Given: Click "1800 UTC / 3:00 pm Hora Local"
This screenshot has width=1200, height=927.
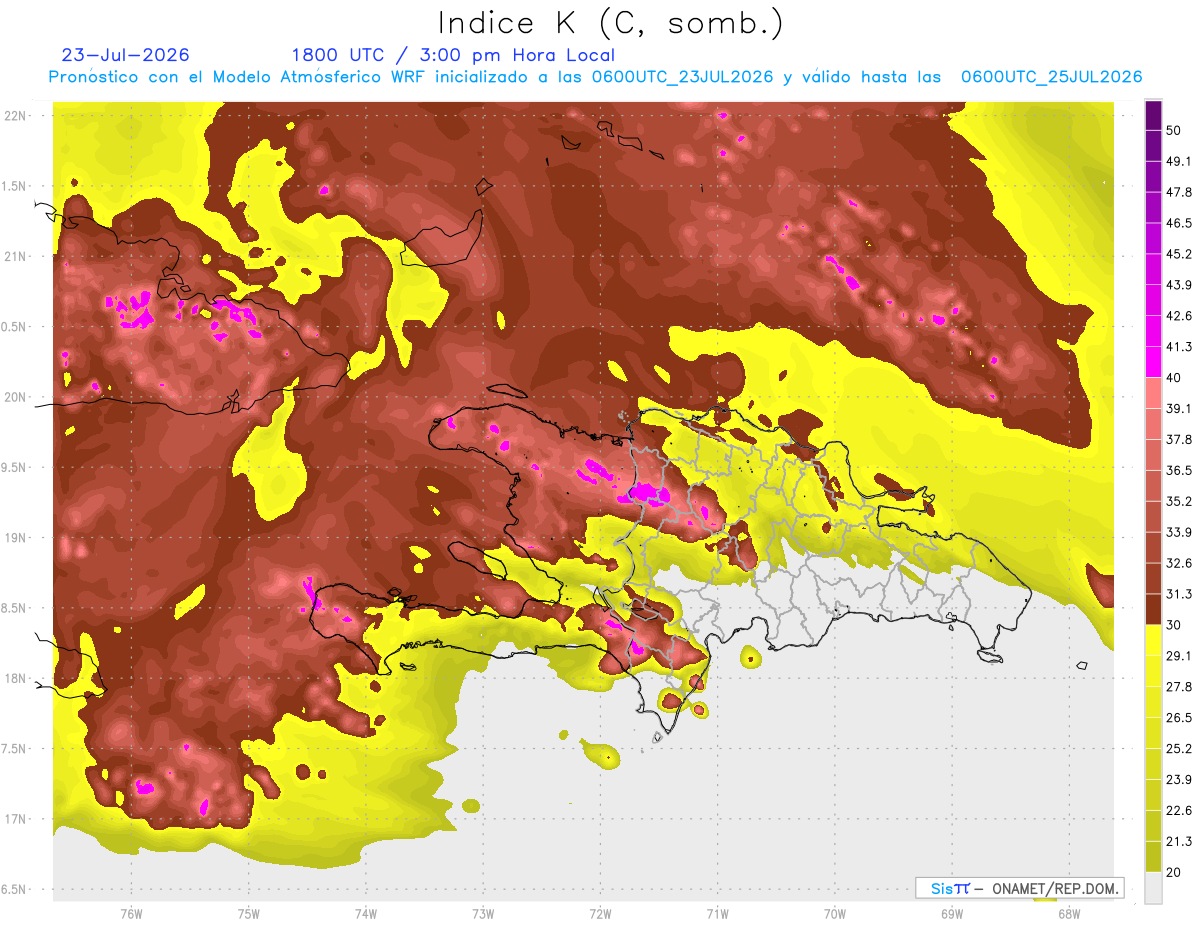Looking at the screenshot, I should (x=453, y=55).
